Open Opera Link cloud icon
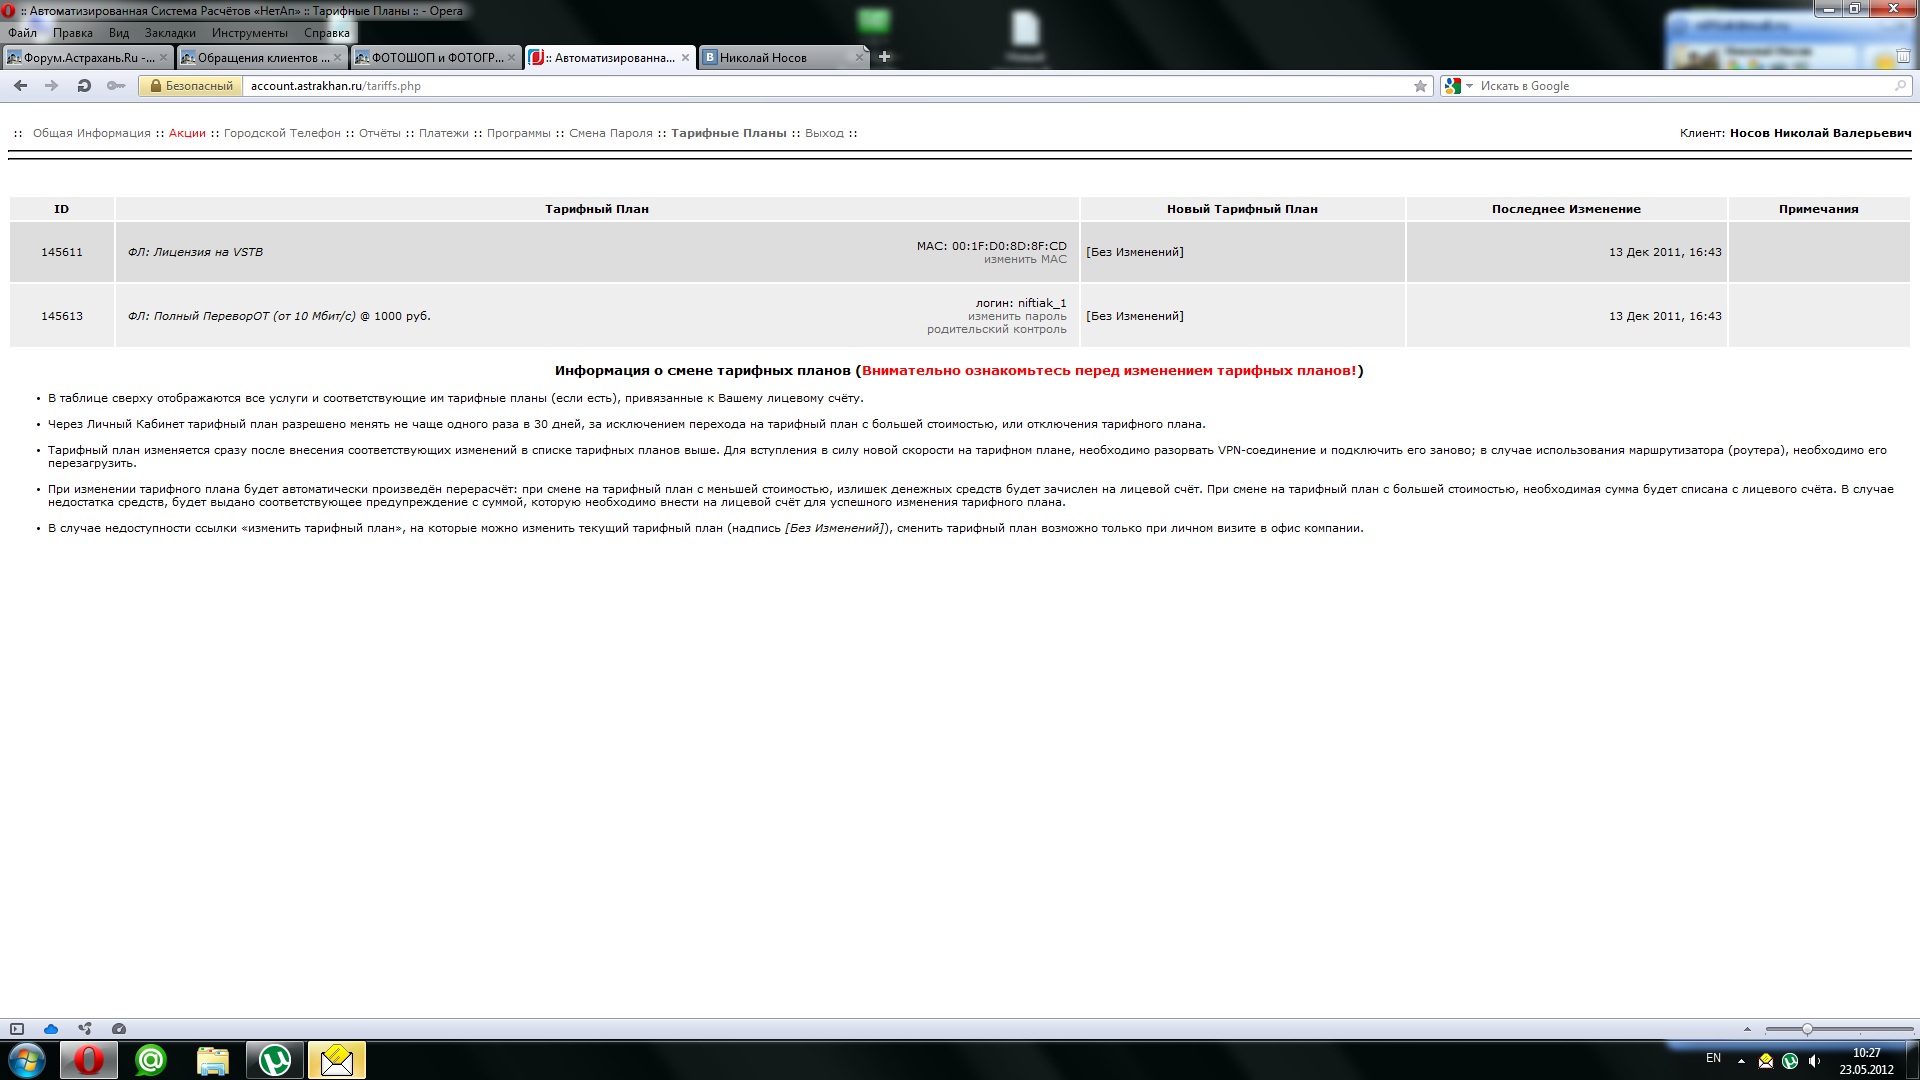This screenshot has width=1920, height=1080. pyautogui.click(x=51, y=1029)
